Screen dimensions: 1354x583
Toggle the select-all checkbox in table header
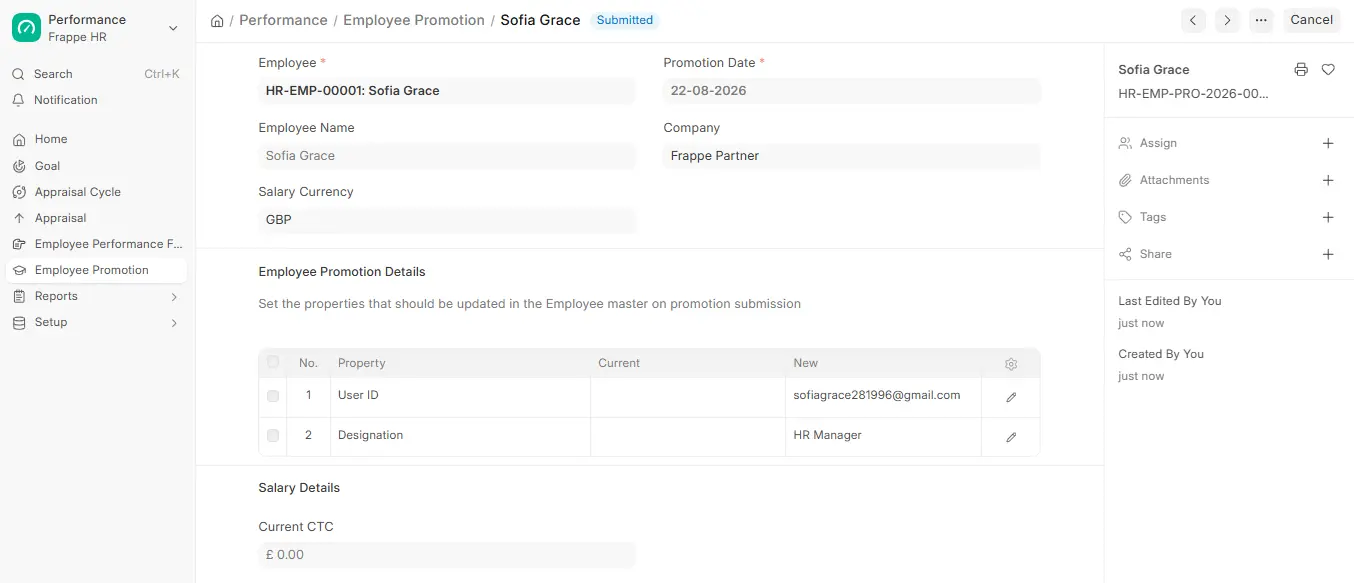pyautogui.click(x=273, y=362)
